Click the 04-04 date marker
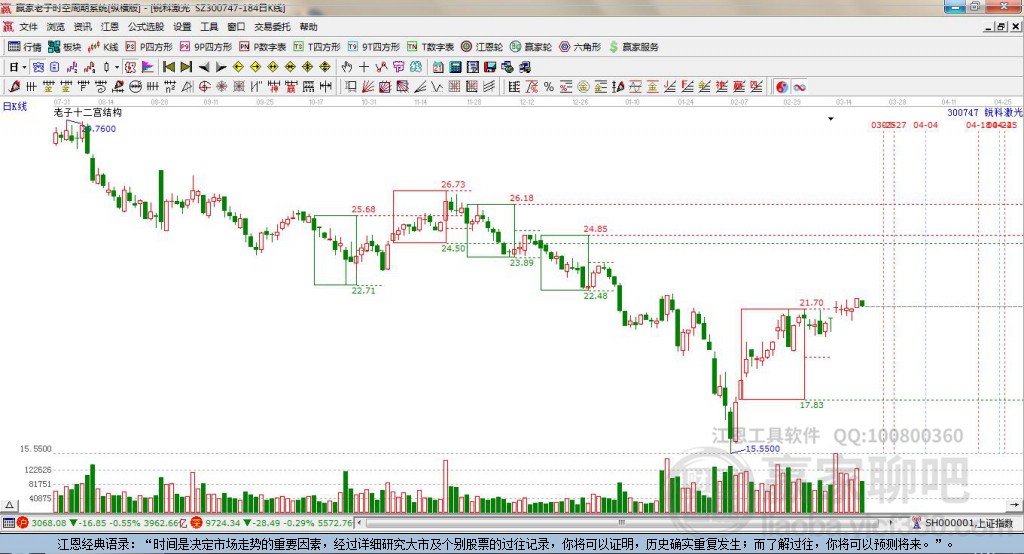The width and height of the screenshot is (1024, 554). (x=925, y=125)
